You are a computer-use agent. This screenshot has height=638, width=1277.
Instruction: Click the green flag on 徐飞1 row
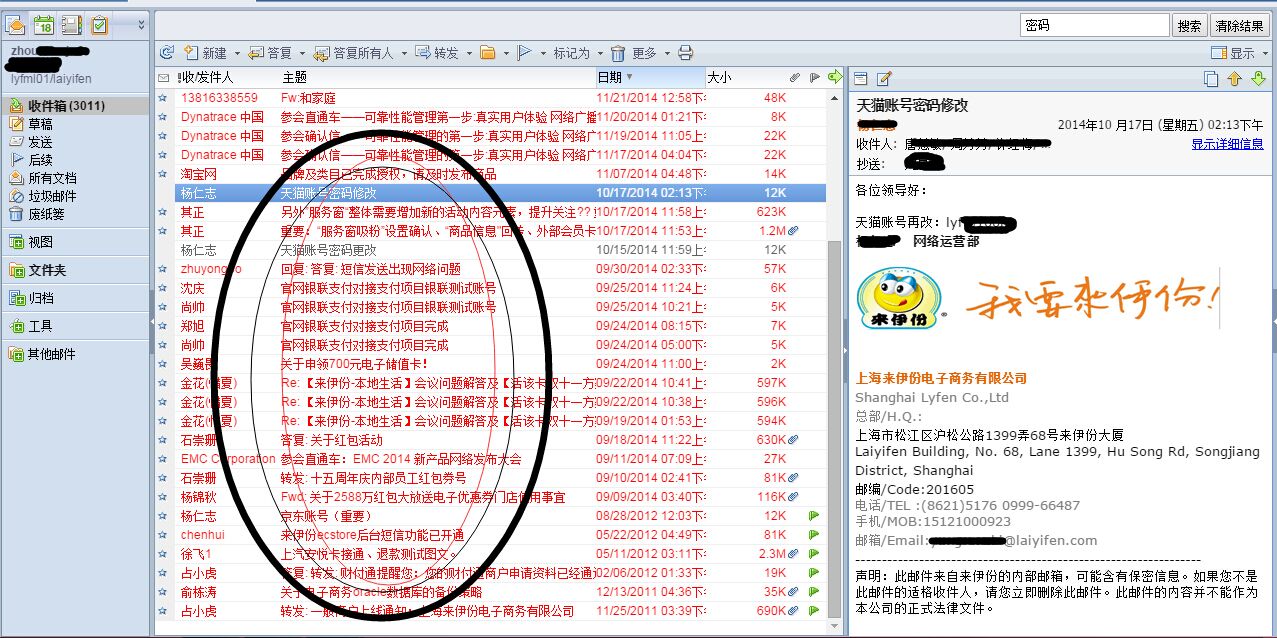click(x=814, y=554)
